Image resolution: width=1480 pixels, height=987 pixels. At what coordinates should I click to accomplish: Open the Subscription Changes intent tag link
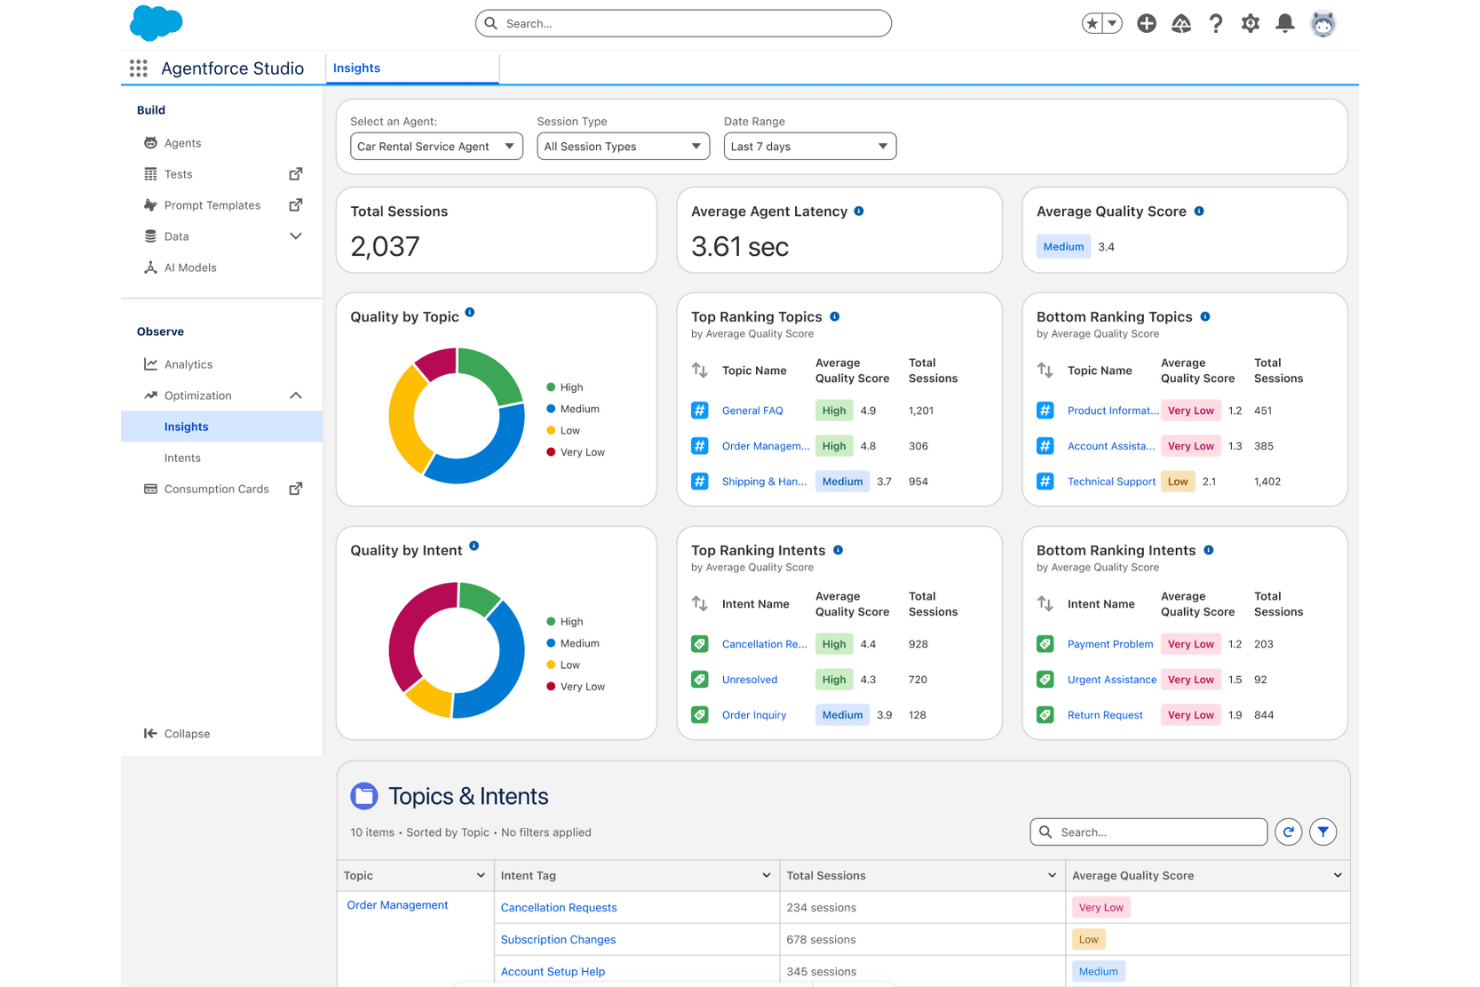point(558,939)
